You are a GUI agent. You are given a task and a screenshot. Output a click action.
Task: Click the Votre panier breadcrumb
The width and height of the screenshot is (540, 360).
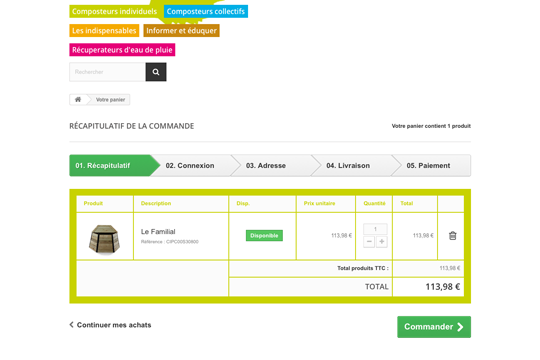coord(110,100)
